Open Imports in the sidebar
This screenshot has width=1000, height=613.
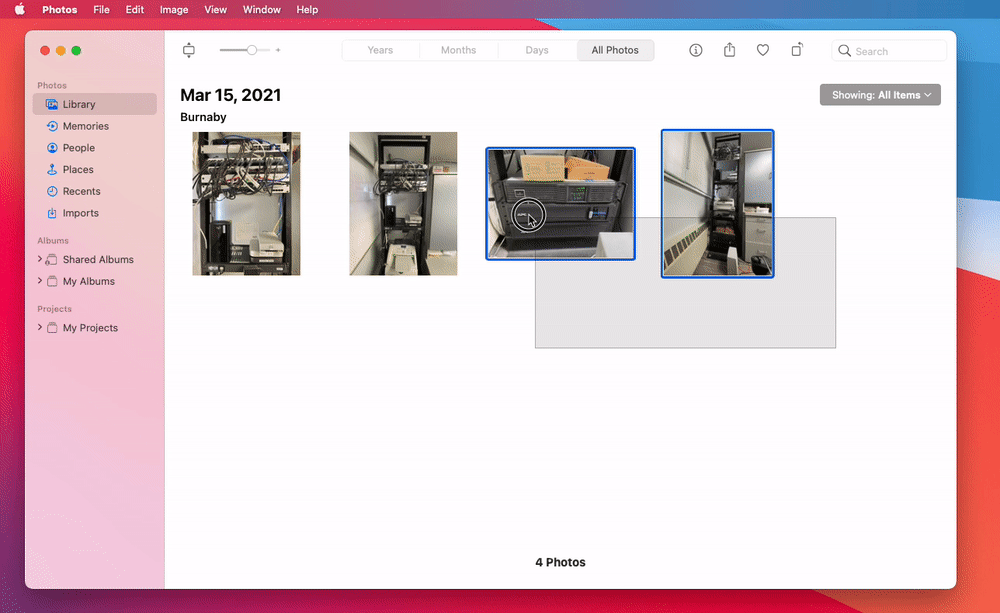point(94,212)
